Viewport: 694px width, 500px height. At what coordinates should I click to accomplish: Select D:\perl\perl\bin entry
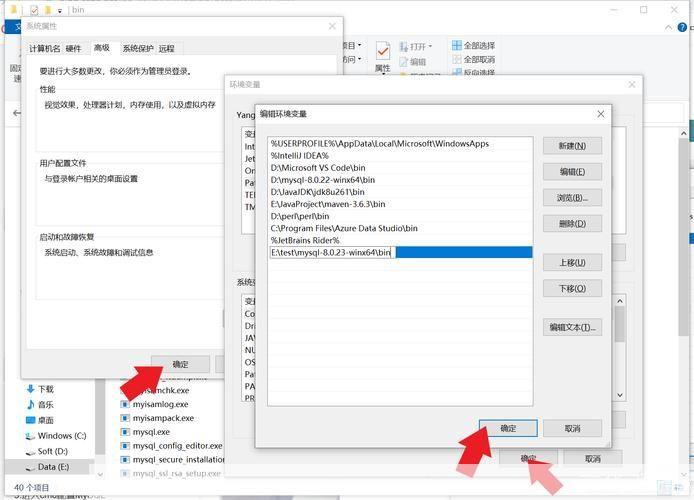[x=400, y=216]
